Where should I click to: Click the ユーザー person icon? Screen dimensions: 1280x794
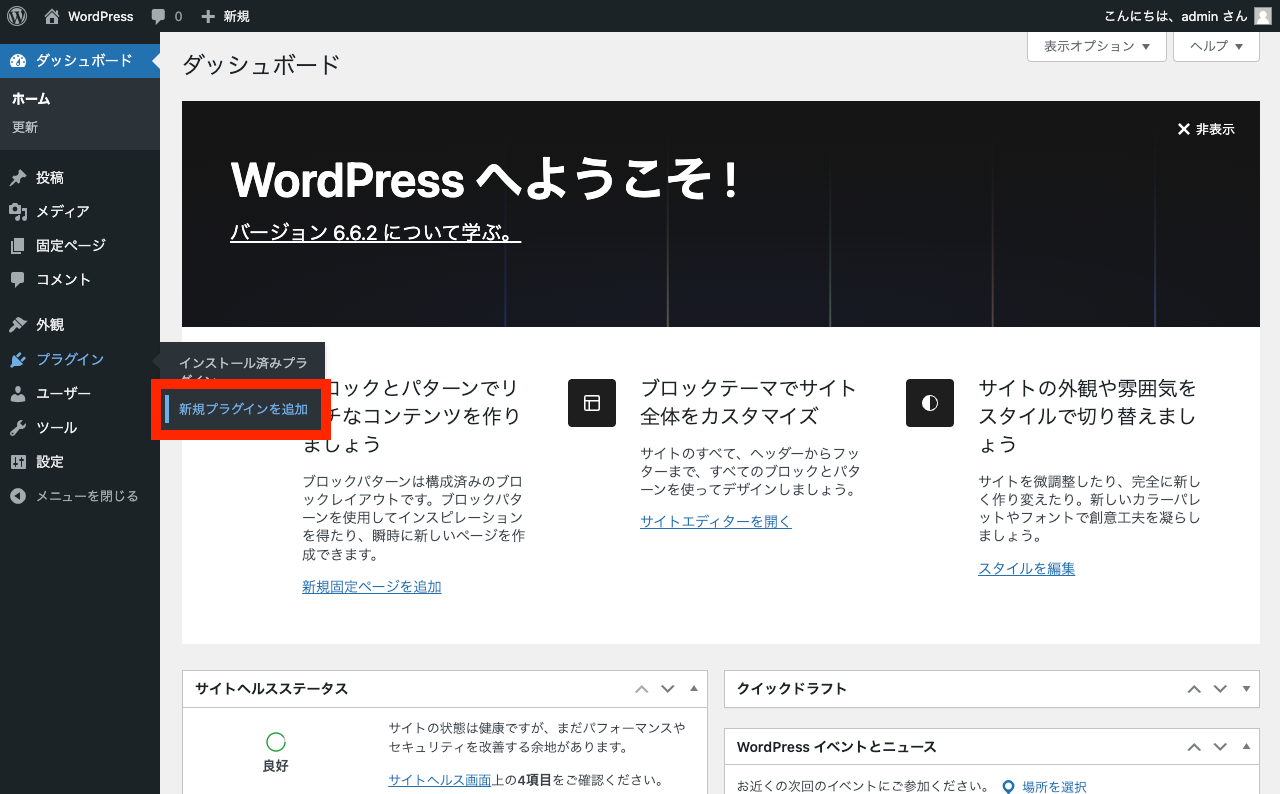pos(18,394)
